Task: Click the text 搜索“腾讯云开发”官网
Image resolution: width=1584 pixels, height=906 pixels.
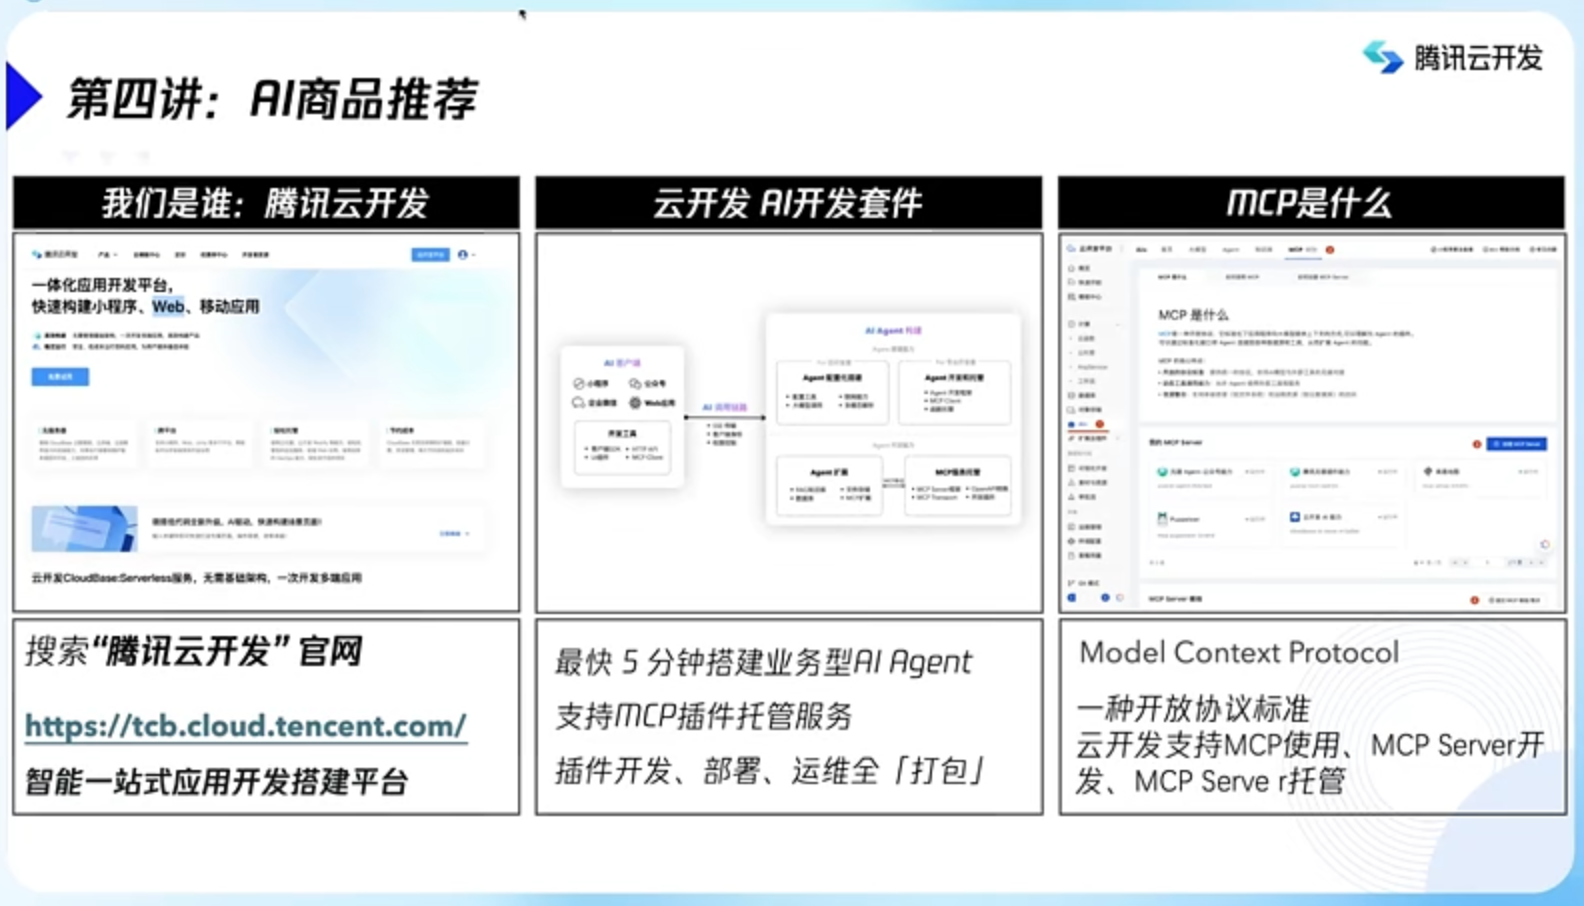Action: point(194,652)
